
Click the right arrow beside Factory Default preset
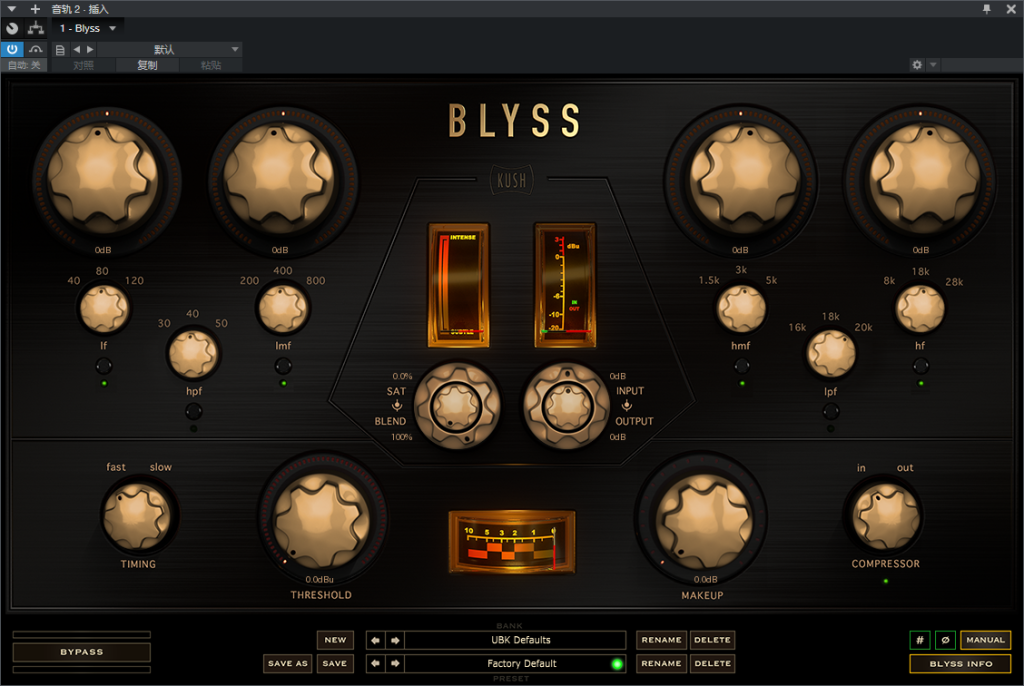click(395, 664)
